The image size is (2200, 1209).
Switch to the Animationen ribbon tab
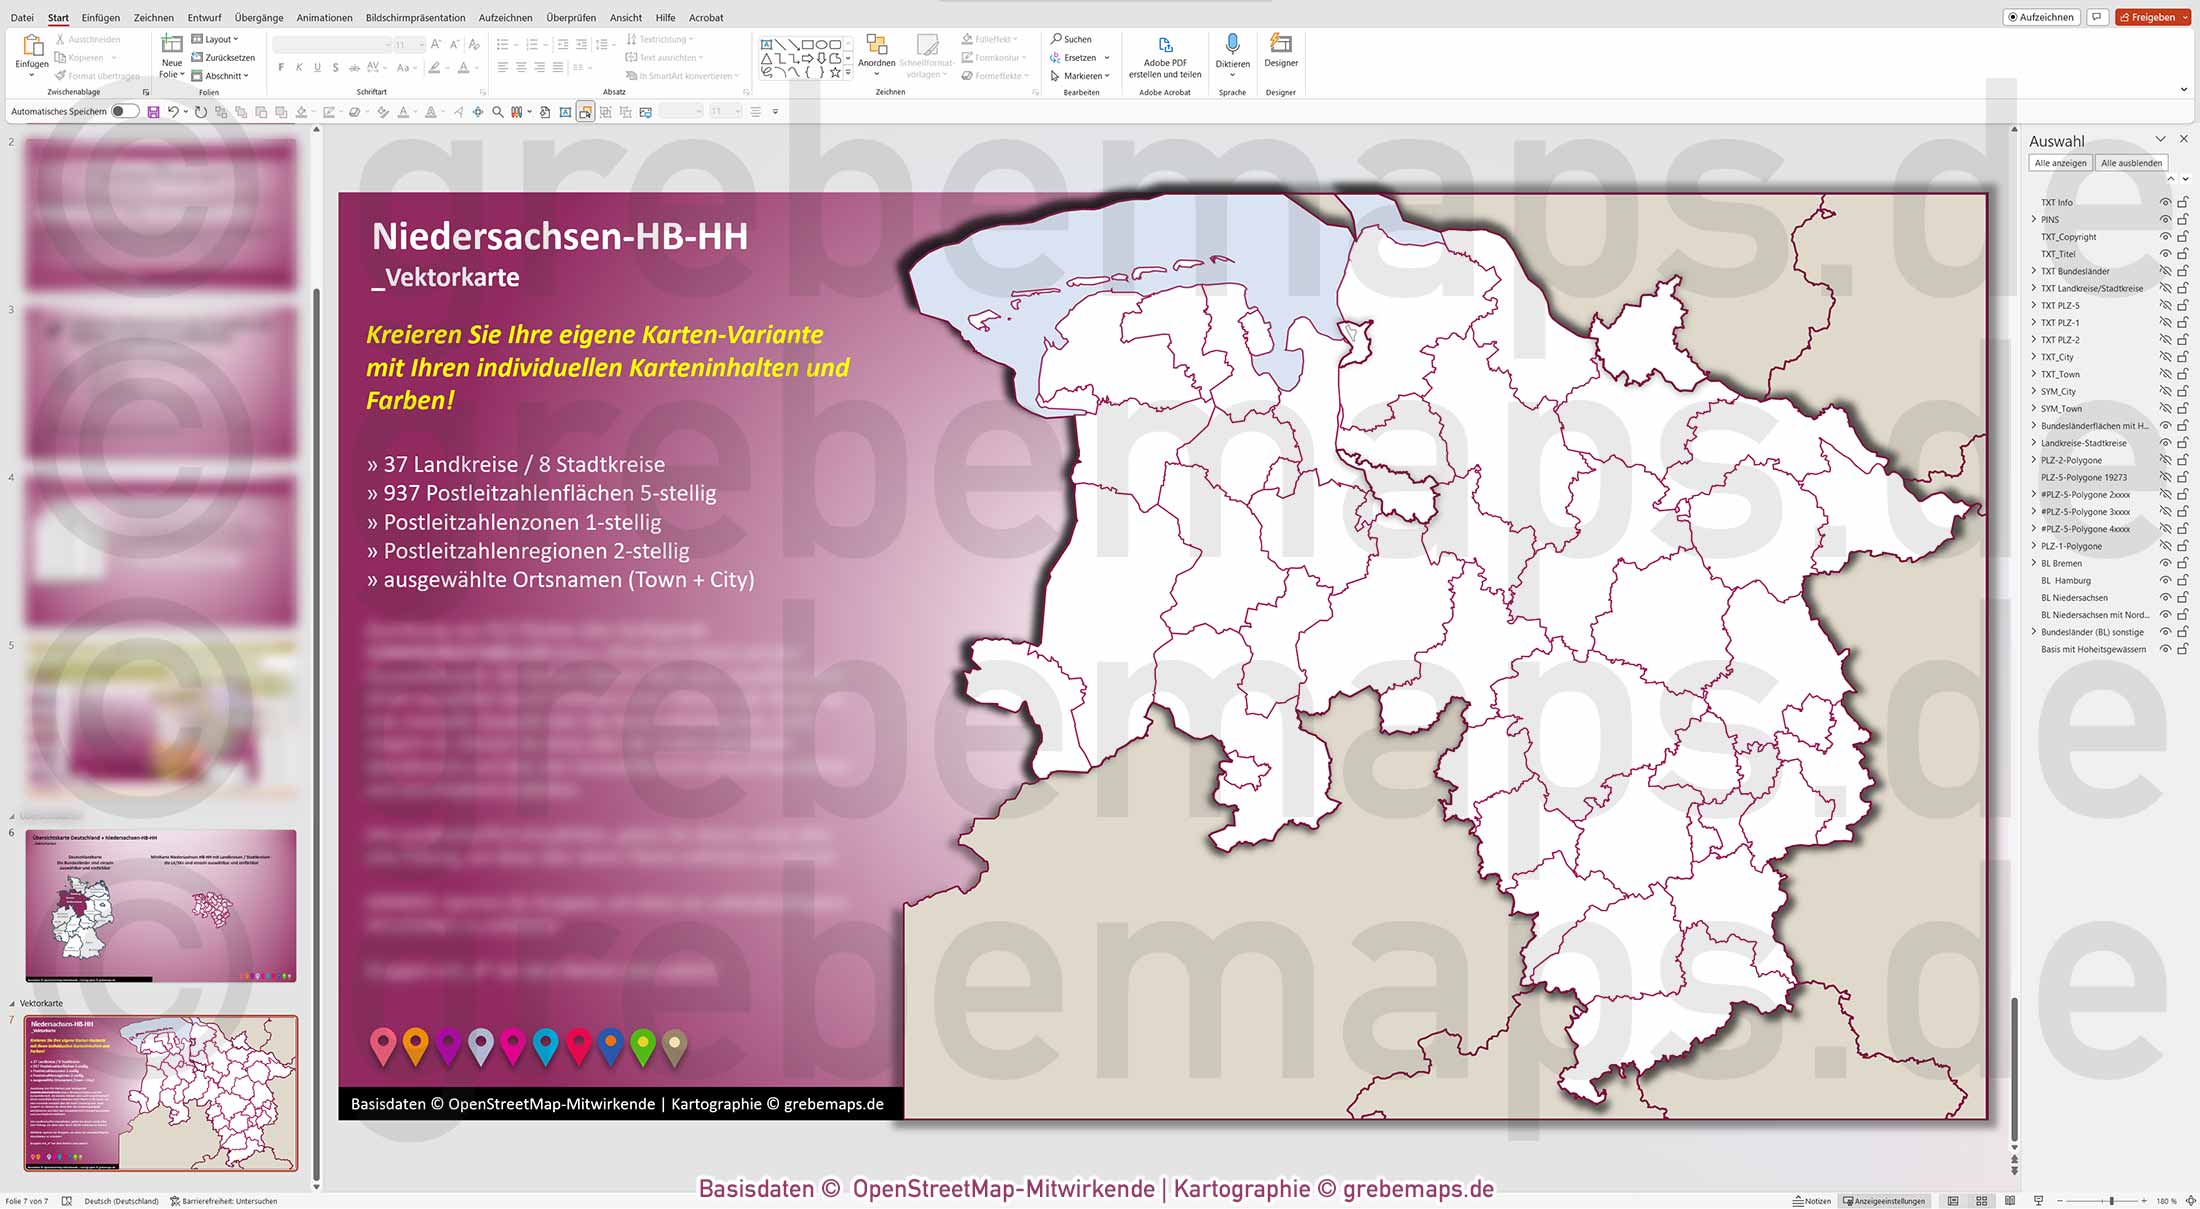323,17
